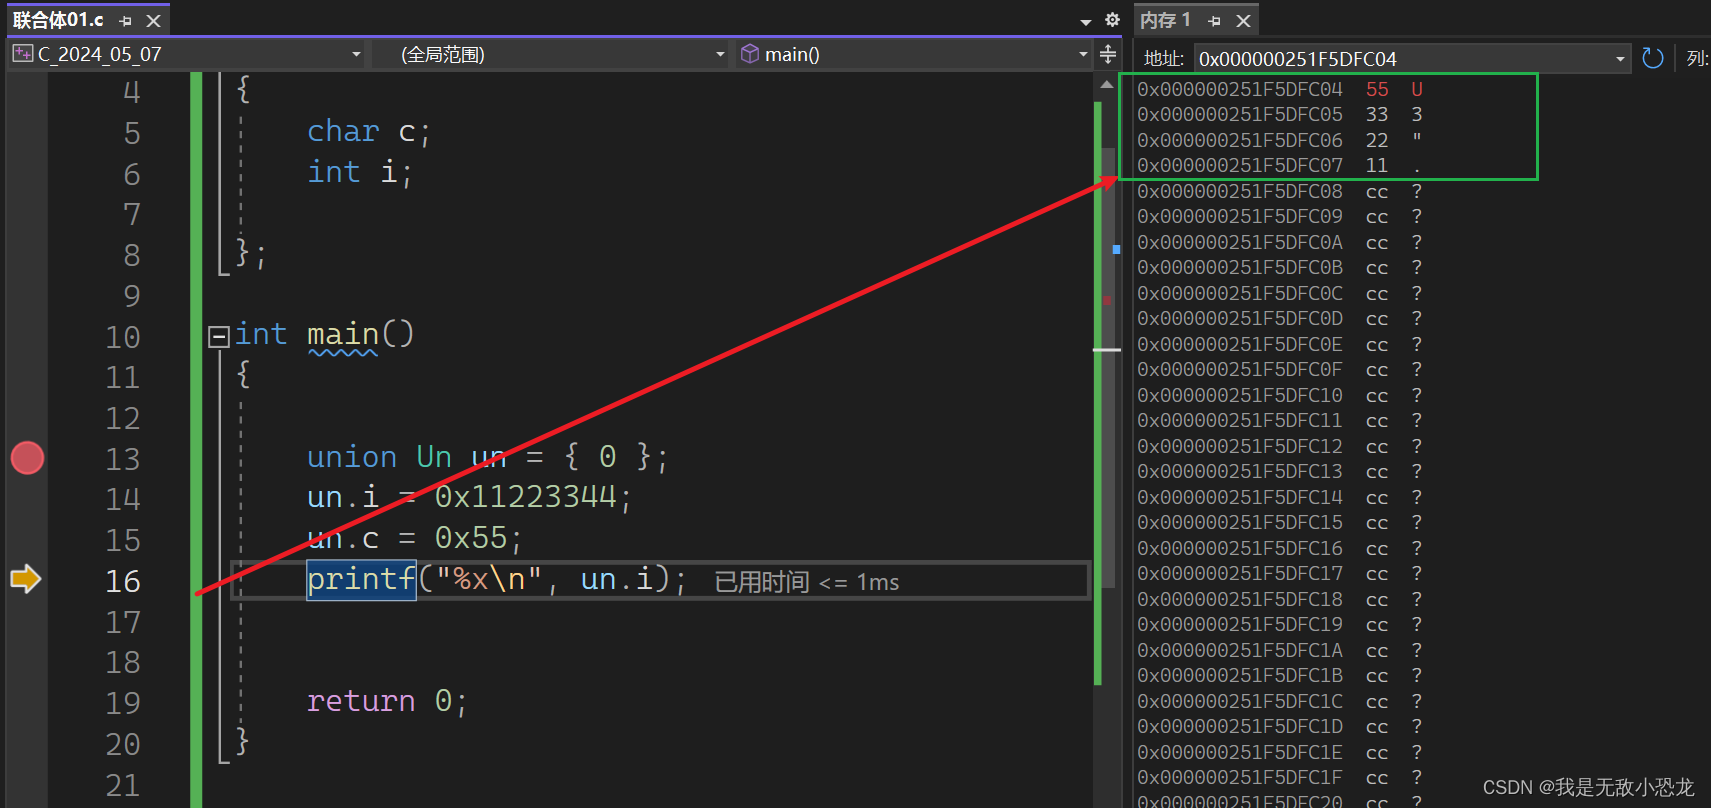Click the 地址: label in memory window
Screen dimensions: 1711x808
pos(1163,59)
